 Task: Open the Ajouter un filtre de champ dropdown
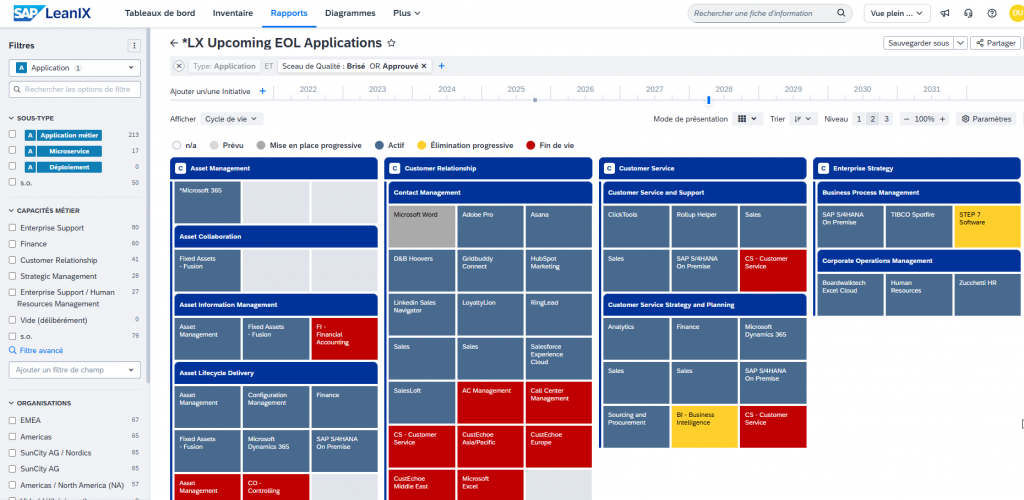74,370
